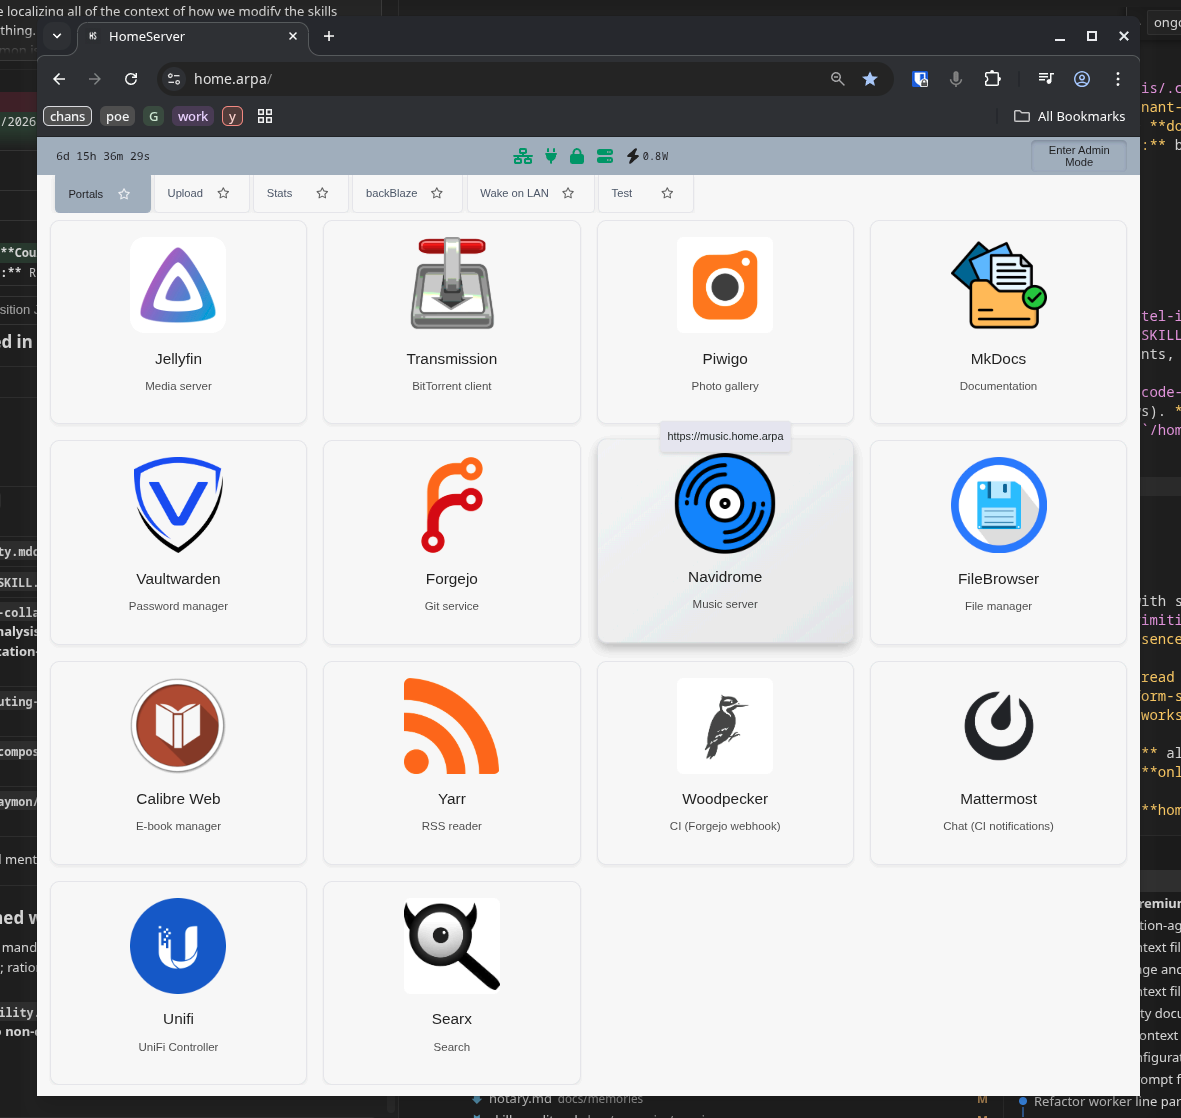Click the green lock status icon
This screenshot has width=1181, height=1118.
coord(577,156)
